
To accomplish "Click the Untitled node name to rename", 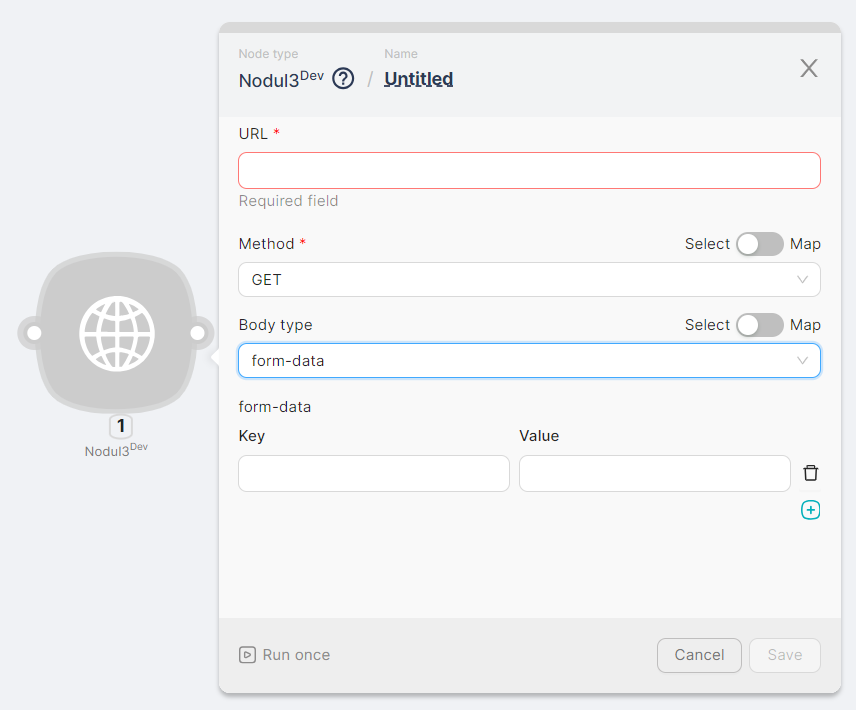I will pos(419,79).
